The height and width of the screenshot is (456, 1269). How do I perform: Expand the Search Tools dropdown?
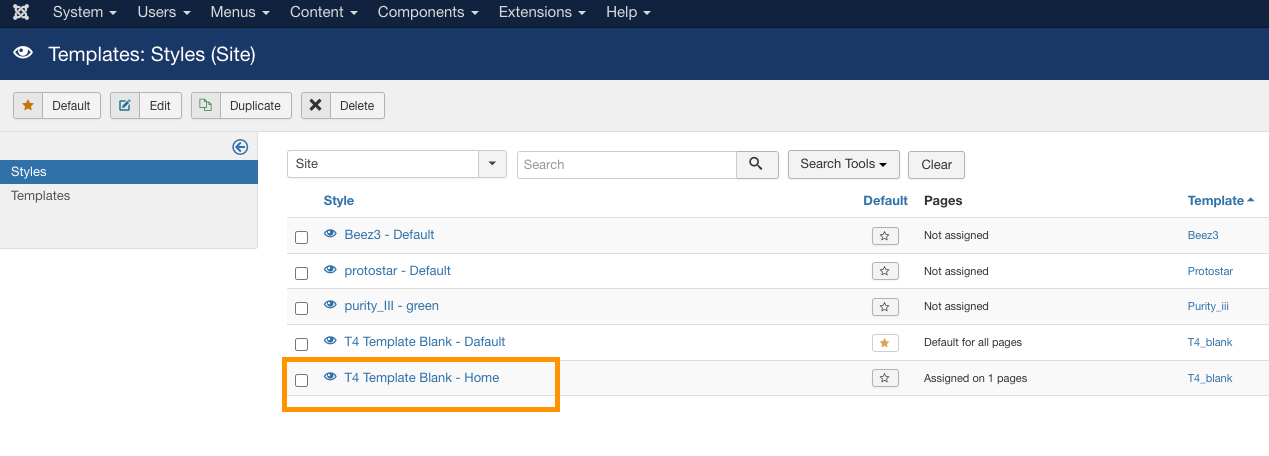point(843,164)
